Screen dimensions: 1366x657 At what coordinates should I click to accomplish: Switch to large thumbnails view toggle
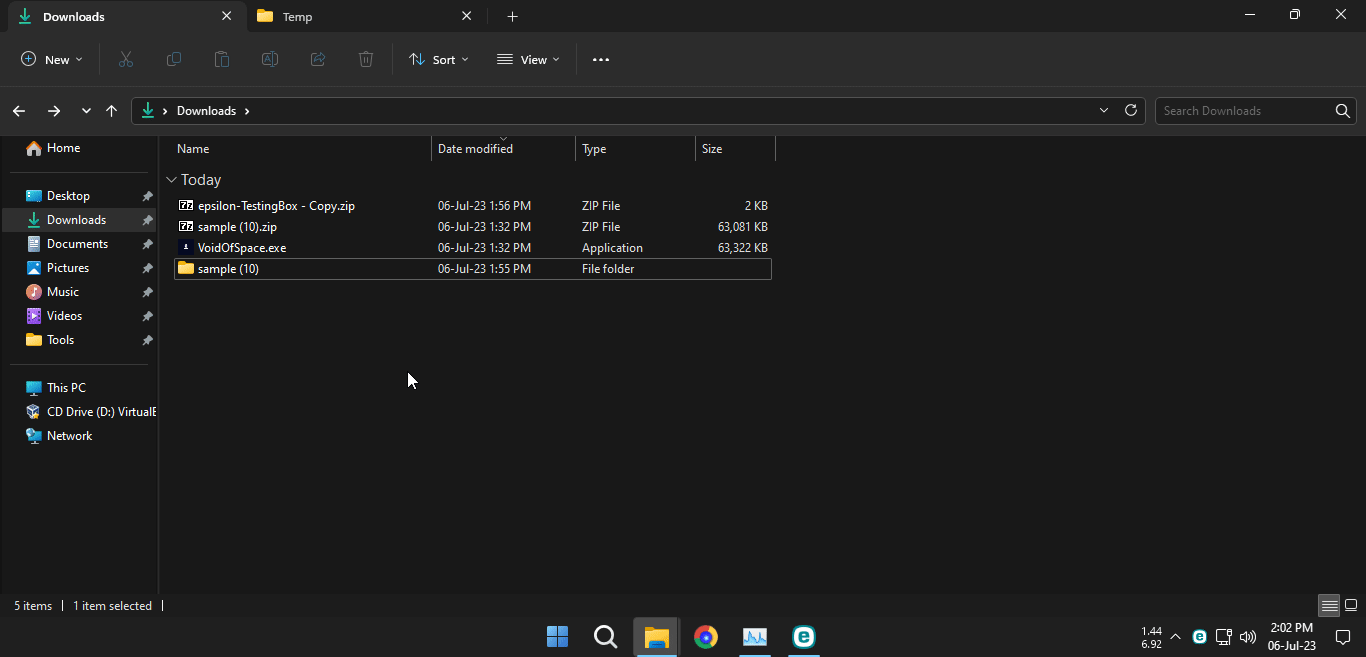coord(1351,606)
